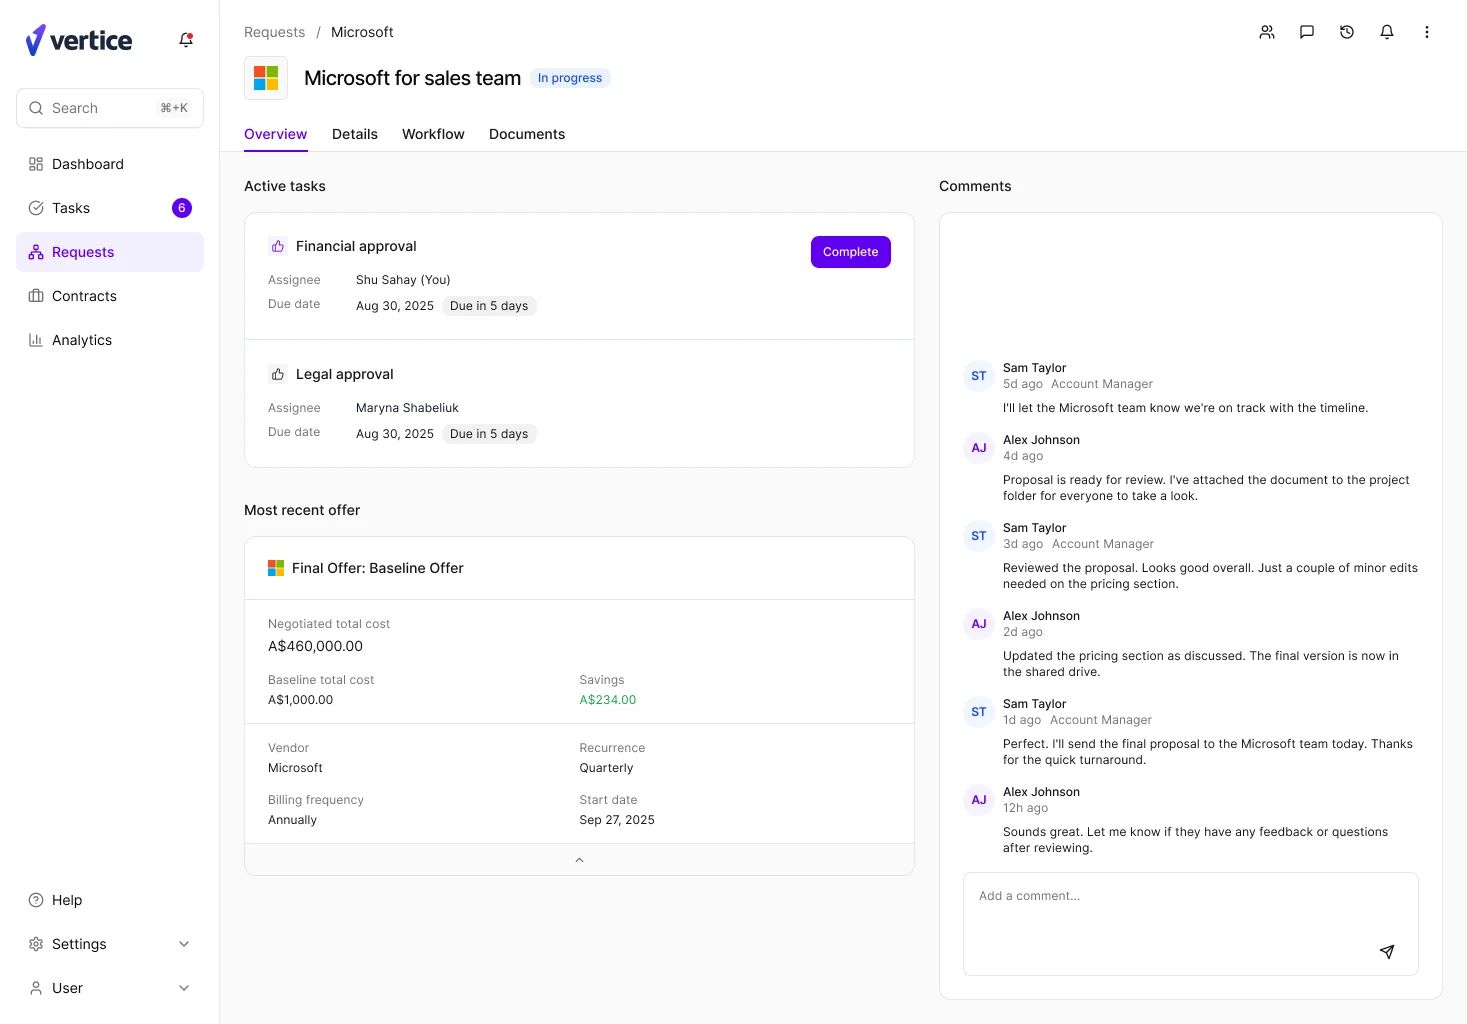Open the comments chat icon in header
The image size is (1467, 1024).
[x=1307, y=32]
